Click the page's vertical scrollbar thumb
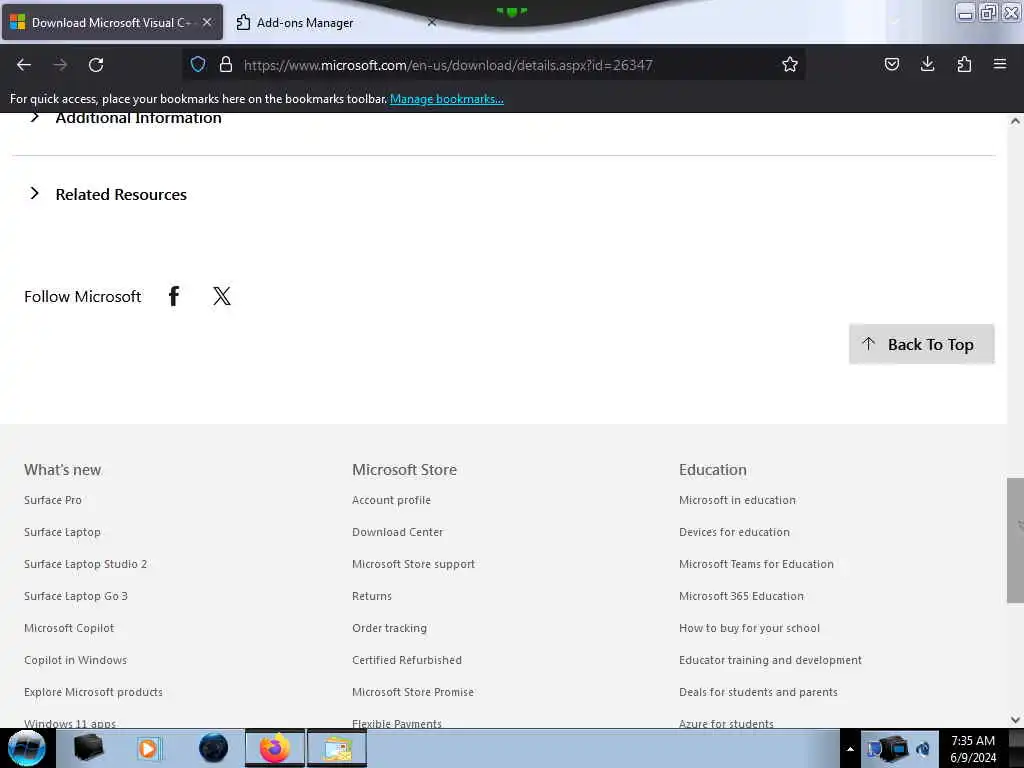 tap(1015, 540)
